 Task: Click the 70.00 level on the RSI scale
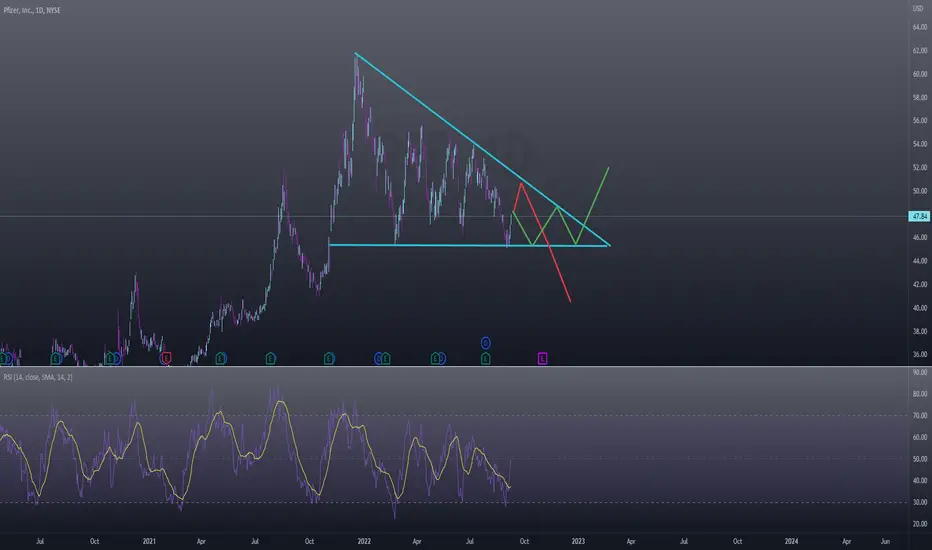920,416
